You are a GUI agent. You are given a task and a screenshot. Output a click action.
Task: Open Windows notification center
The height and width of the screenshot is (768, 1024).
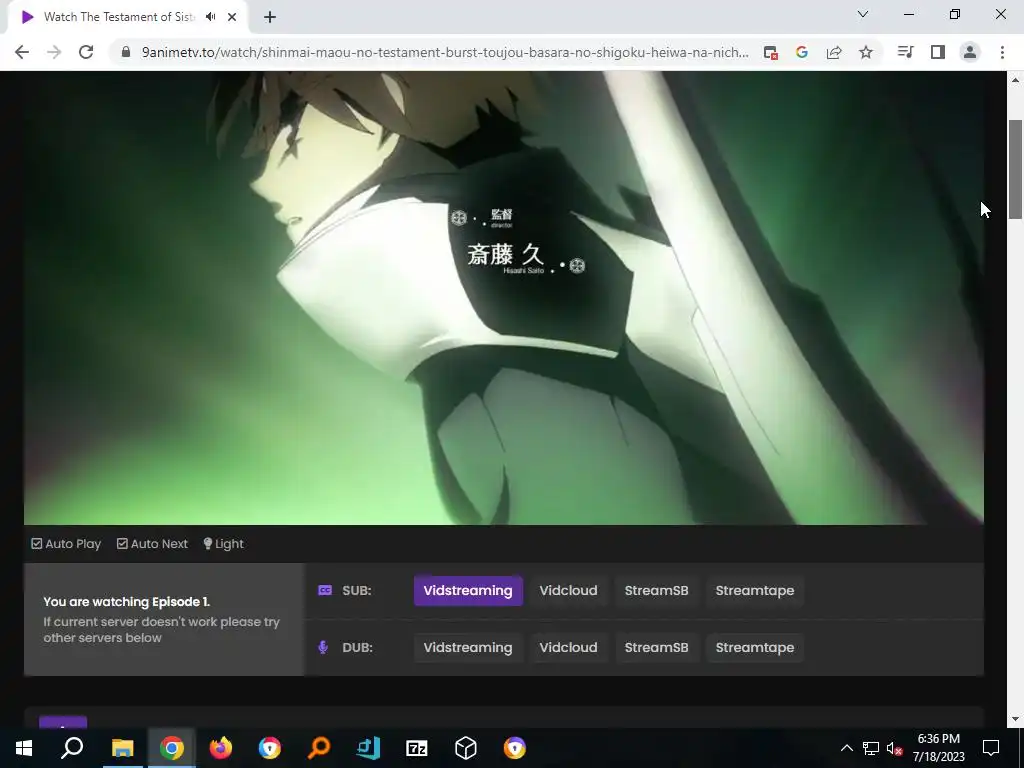(x=991, y=748)
